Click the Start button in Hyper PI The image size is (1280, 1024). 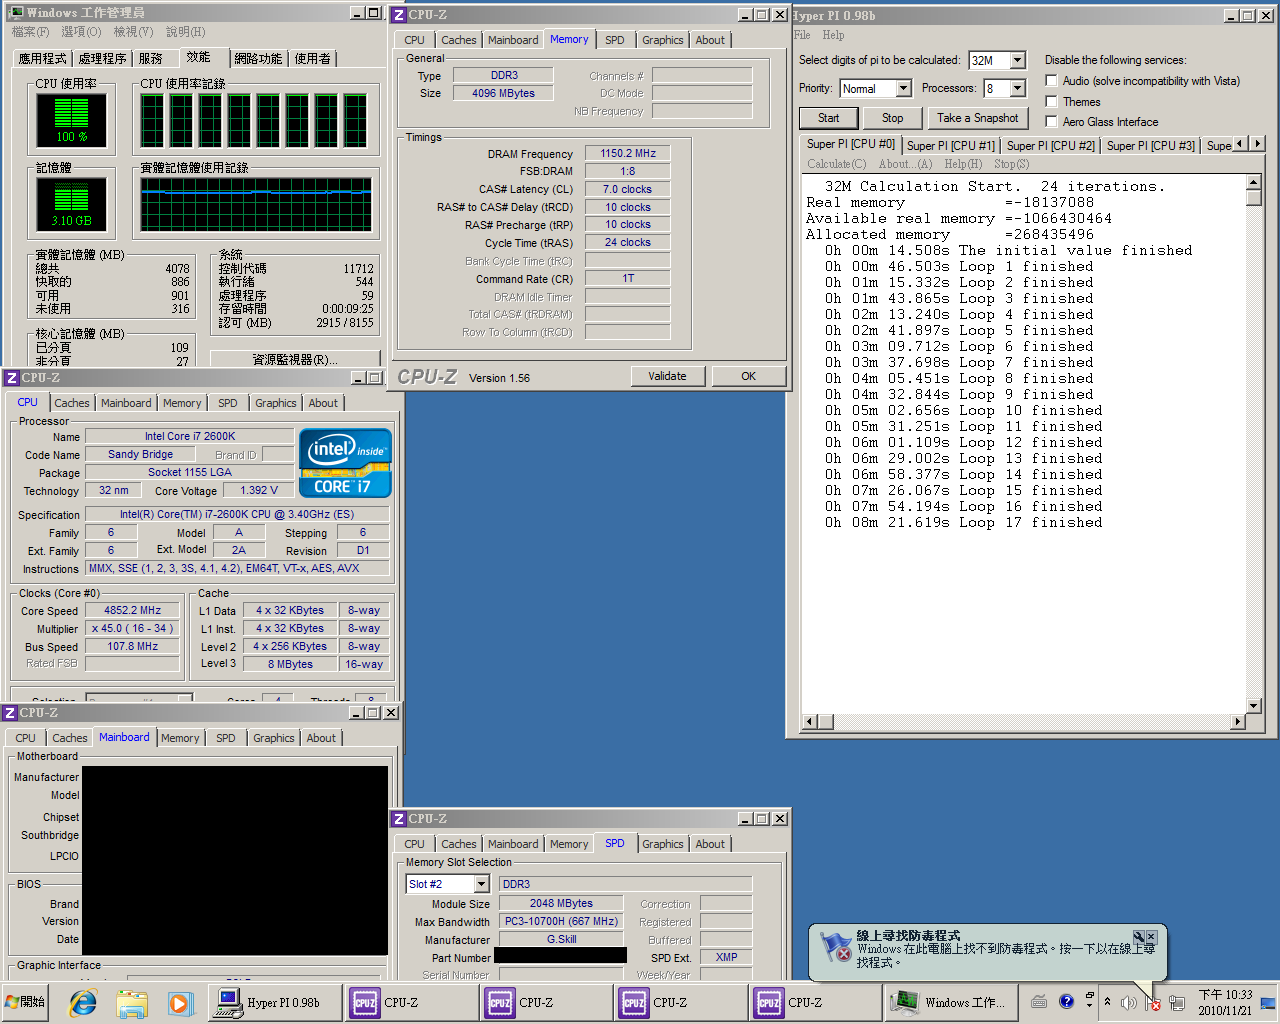pos(829,118)
